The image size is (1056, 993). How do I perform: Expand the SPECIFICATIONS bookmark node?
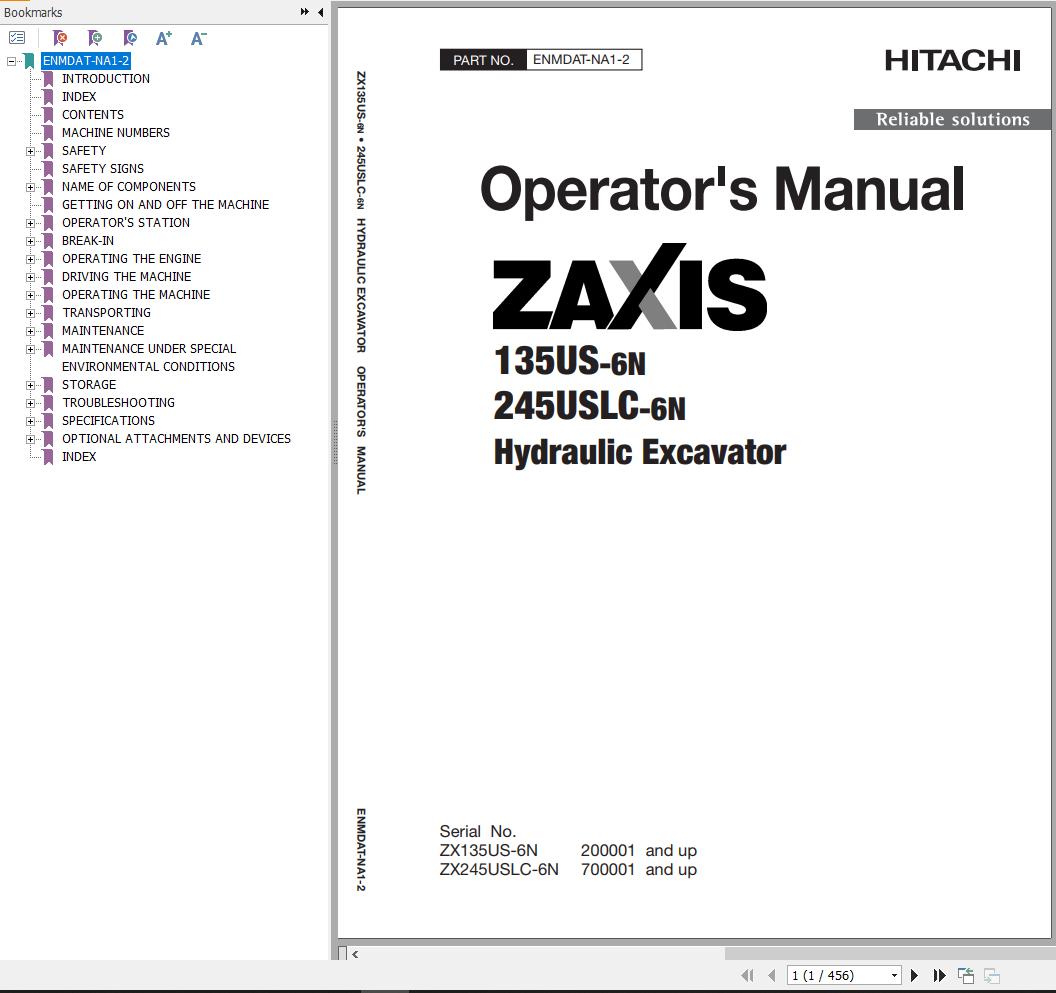(30, 422)
